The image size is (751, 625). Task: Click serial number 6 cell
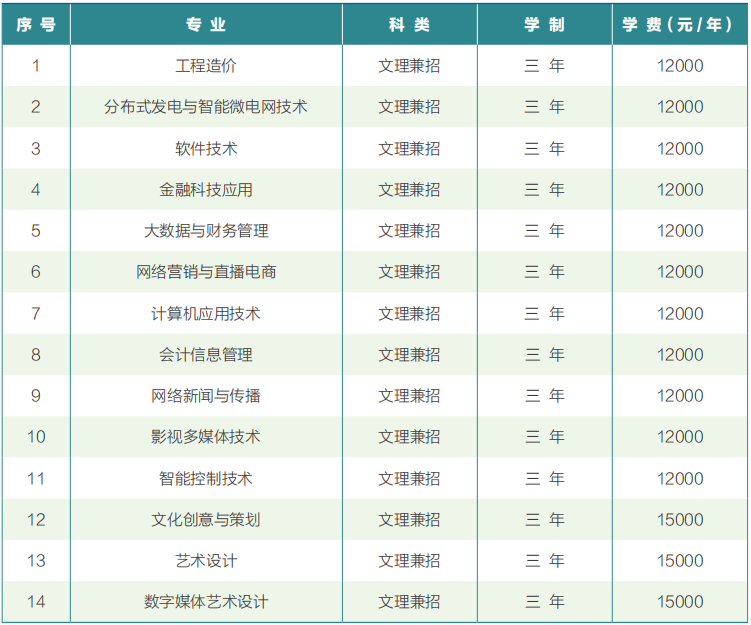tap(36, 272)
